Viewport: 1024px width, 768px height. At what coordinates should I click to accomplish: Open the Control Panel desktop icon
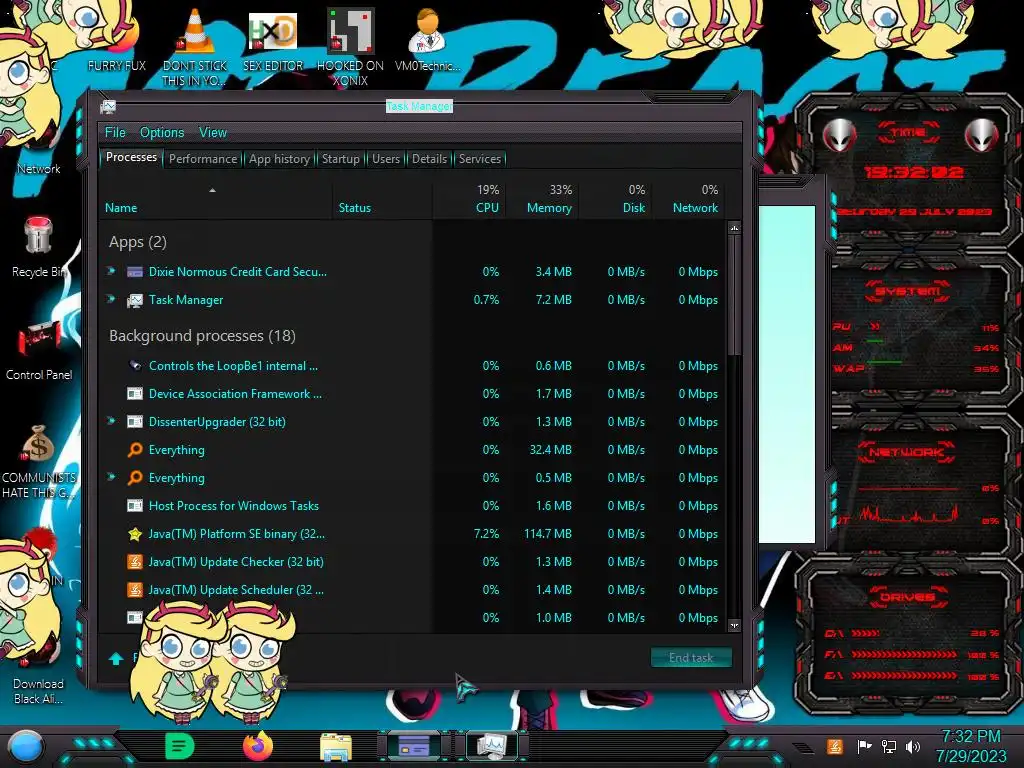pyautogui.click(x=39, y=350)
